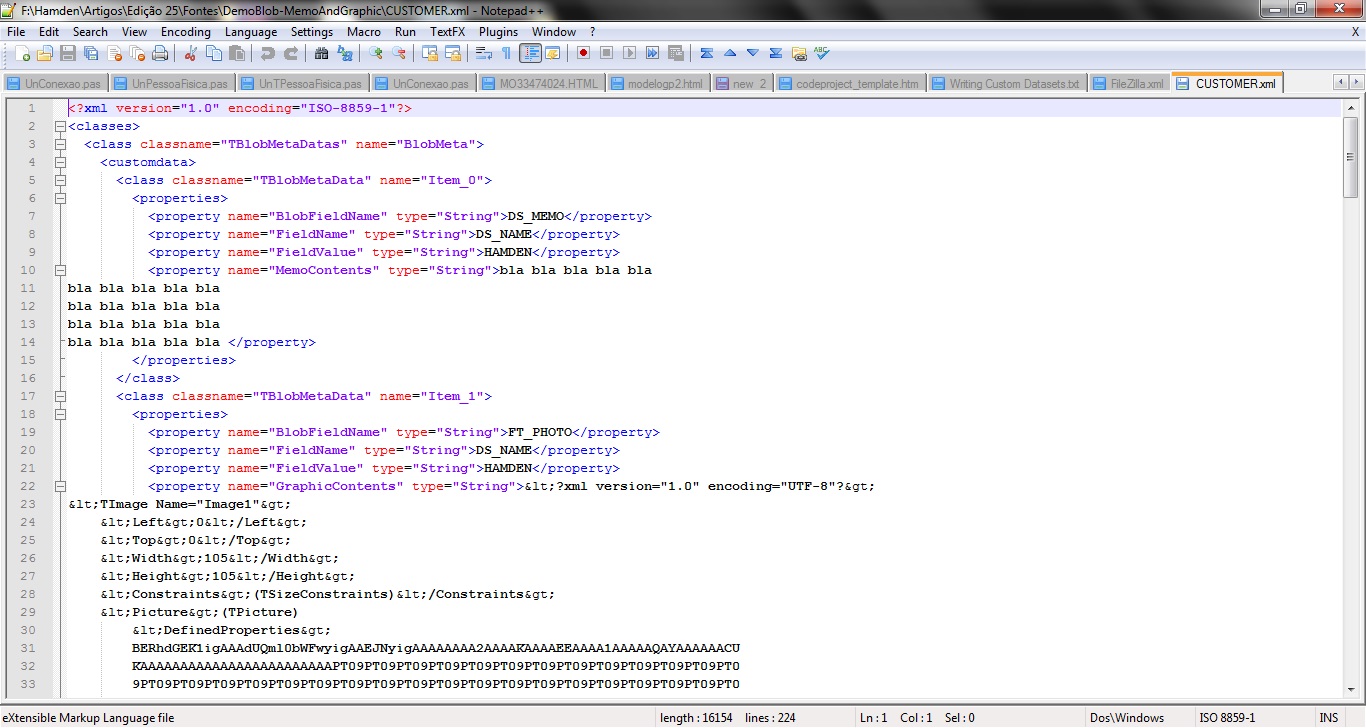Open the Replace toolbar icon
The width and height of the screenshot is (1366, 728).
click(x=345, y=53)
